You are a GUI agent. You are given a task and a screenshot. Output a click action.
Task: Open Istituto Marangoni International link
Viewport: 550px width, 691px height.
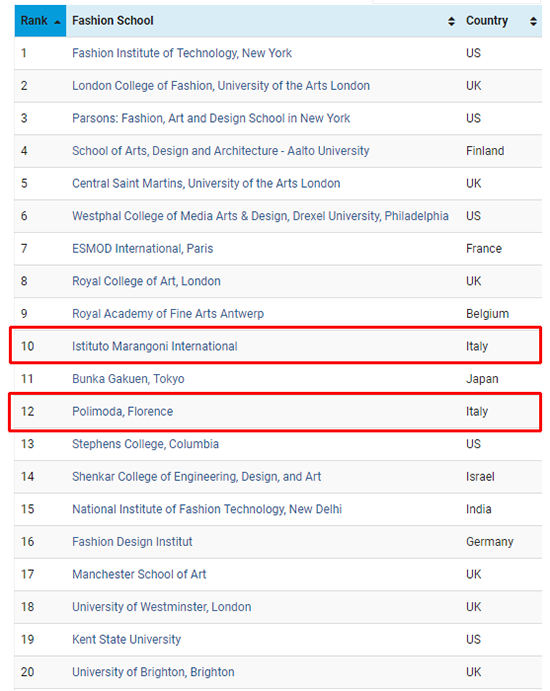click(155, 346)
